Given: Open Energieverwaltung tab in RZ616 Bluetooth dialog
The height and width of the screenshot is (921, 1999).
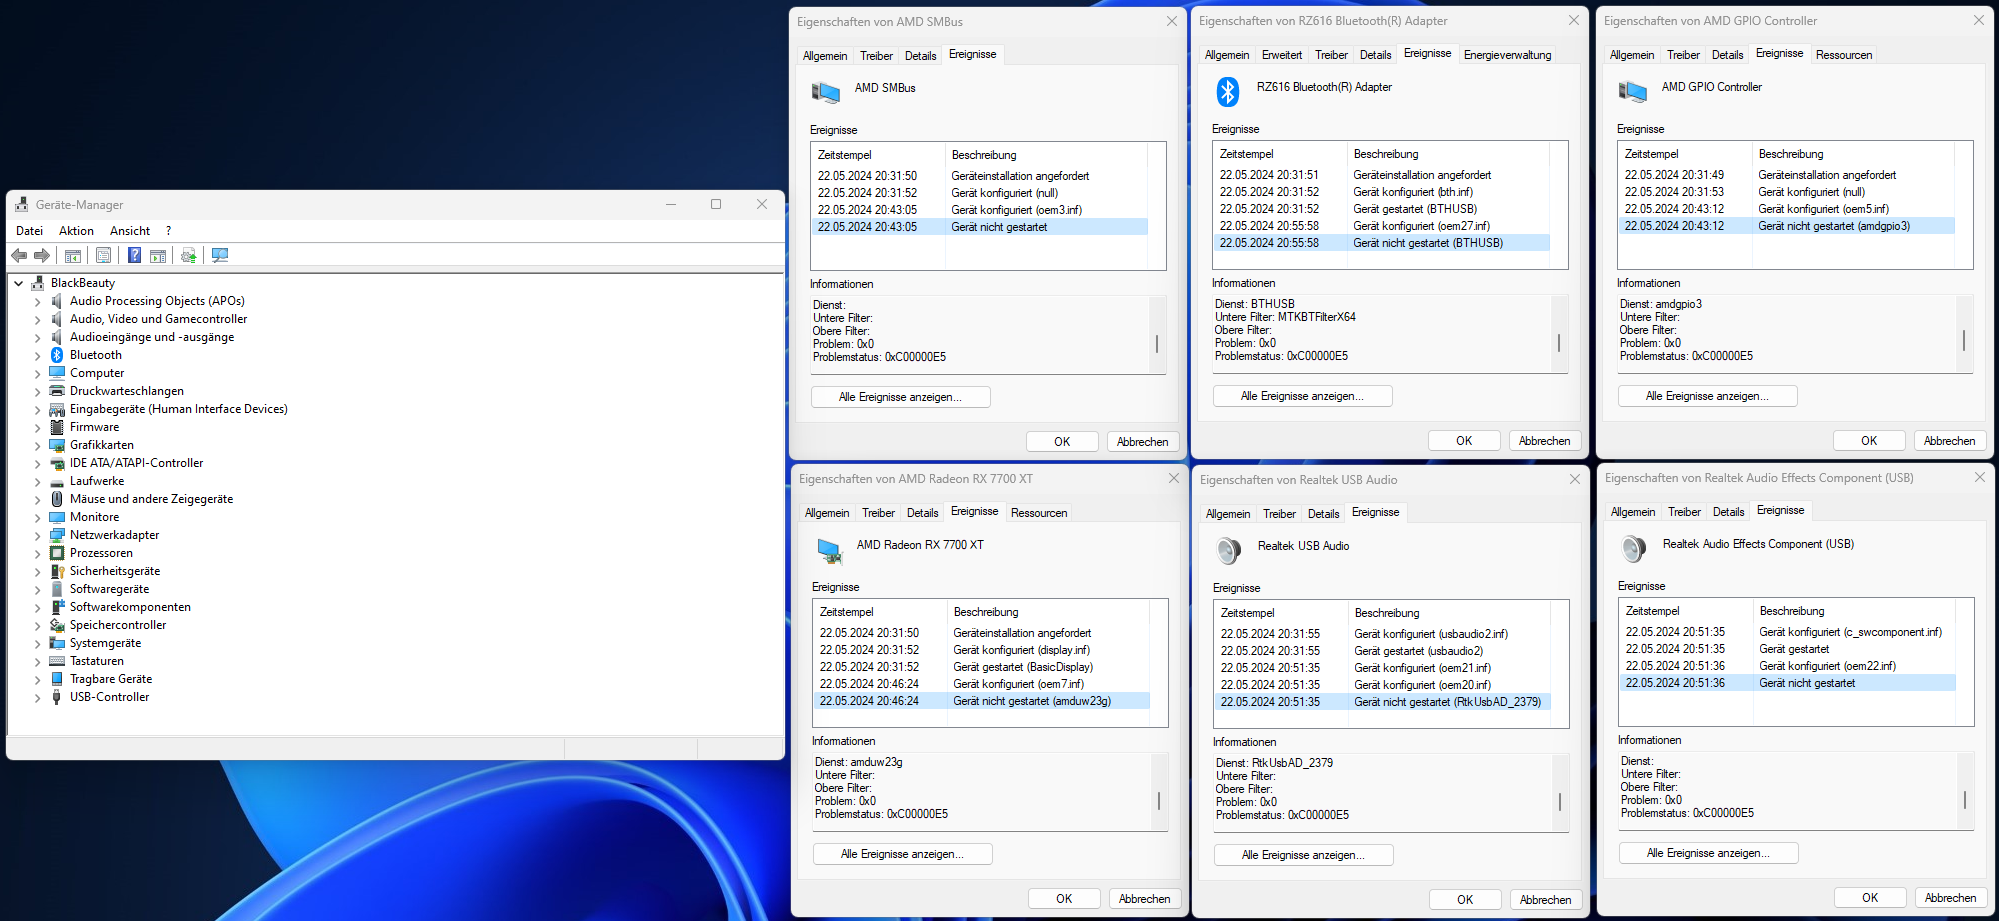Looking at the screenshot, I should click(x=1507, y=55).
